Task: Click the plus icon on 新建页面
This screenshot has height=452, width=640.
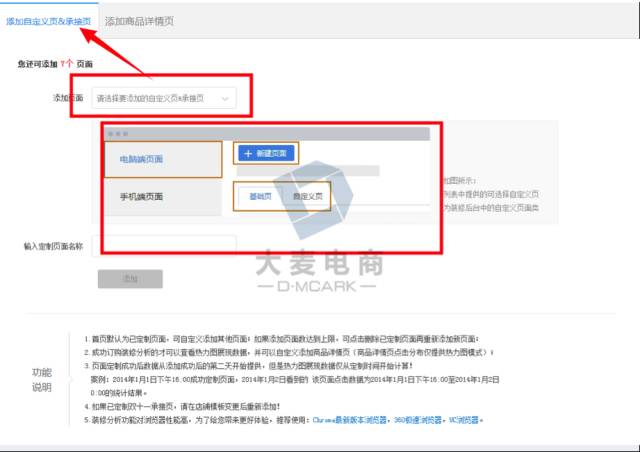Action: coord(247,153)
